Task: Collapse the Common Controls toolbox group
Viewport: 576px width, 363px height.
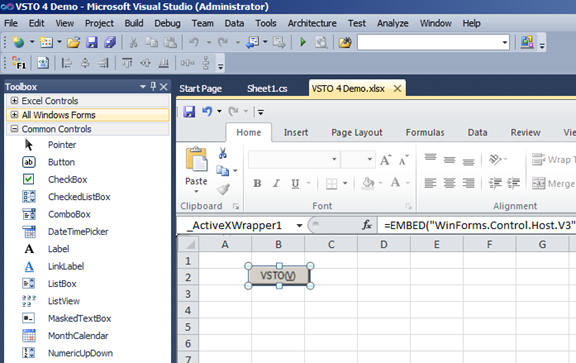Action: click(14, 129)
